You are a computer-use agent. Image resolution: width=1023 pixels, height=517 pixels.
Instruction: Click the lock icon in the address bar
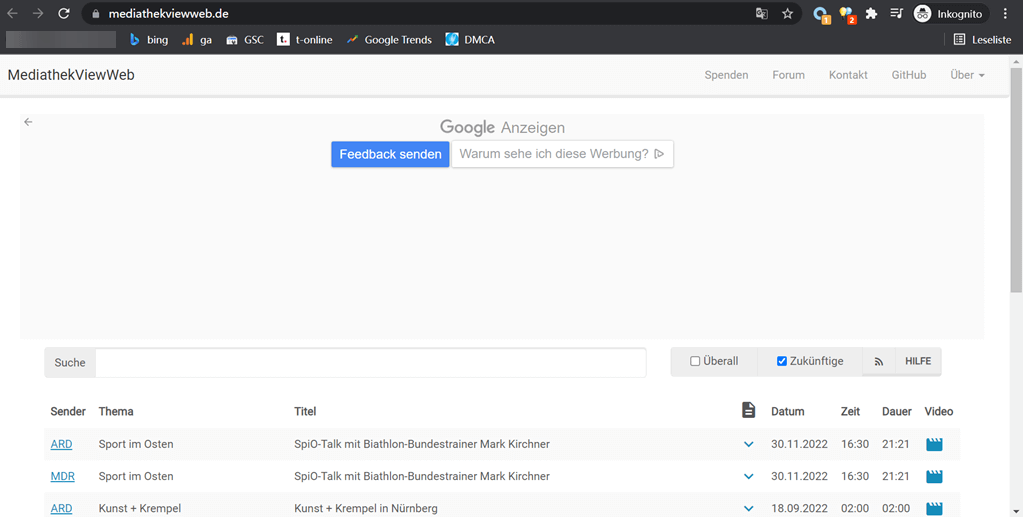(x=96, y=14)
